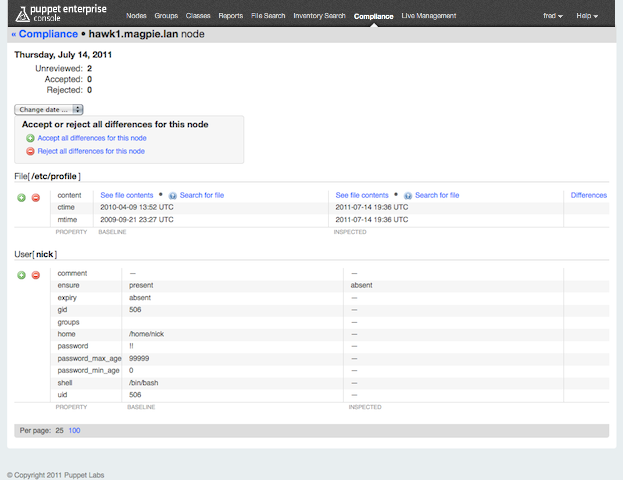Click inspected ensure value absent
Image resolution: width=623 pixels, height=480 pixels.
(362, 285)
